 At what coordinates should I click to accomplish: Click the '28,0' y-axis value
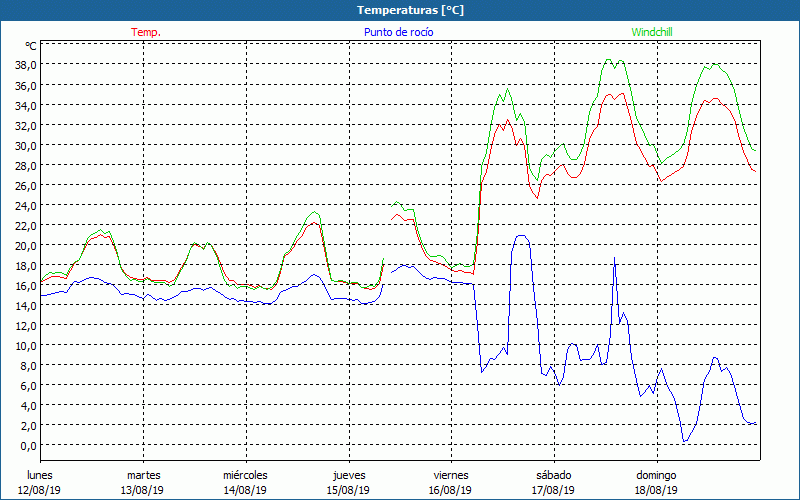point(27,165)
